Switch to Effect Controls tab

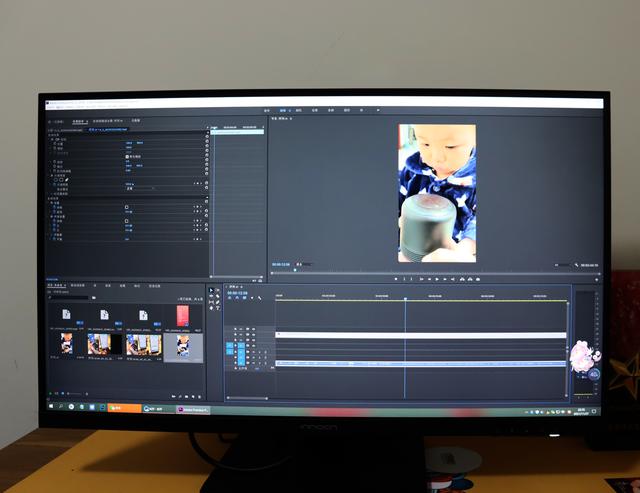tap(79, 121)
